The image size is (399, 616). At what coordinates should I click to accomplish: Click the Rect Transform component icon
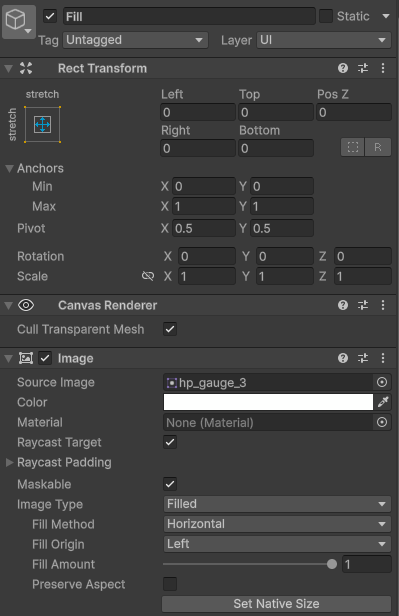click(x=26, y=68)
